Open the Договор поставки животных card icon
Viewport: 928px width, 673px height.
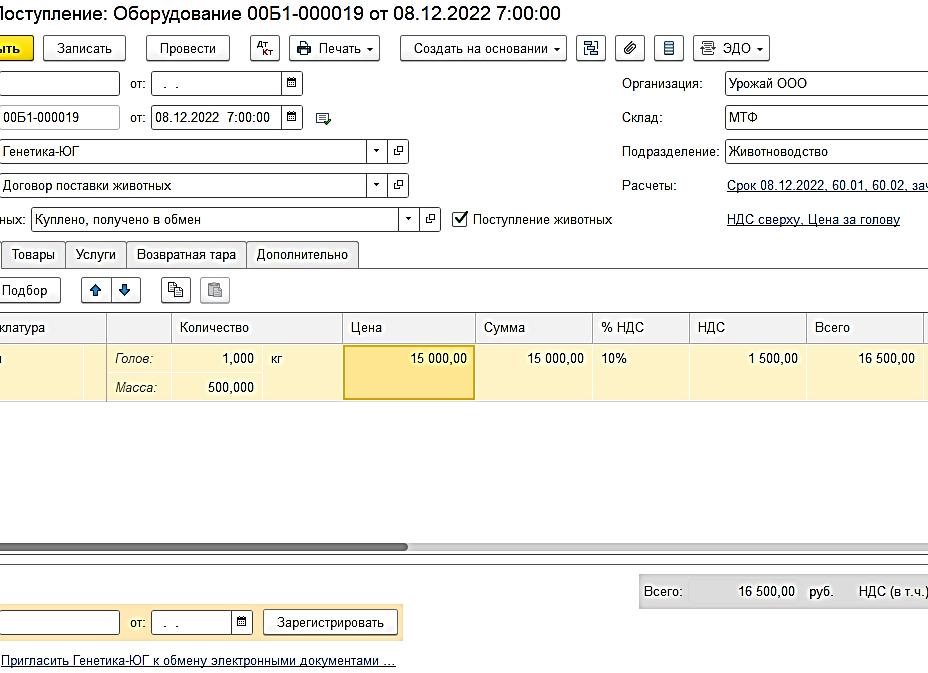[x=398, y=185]
